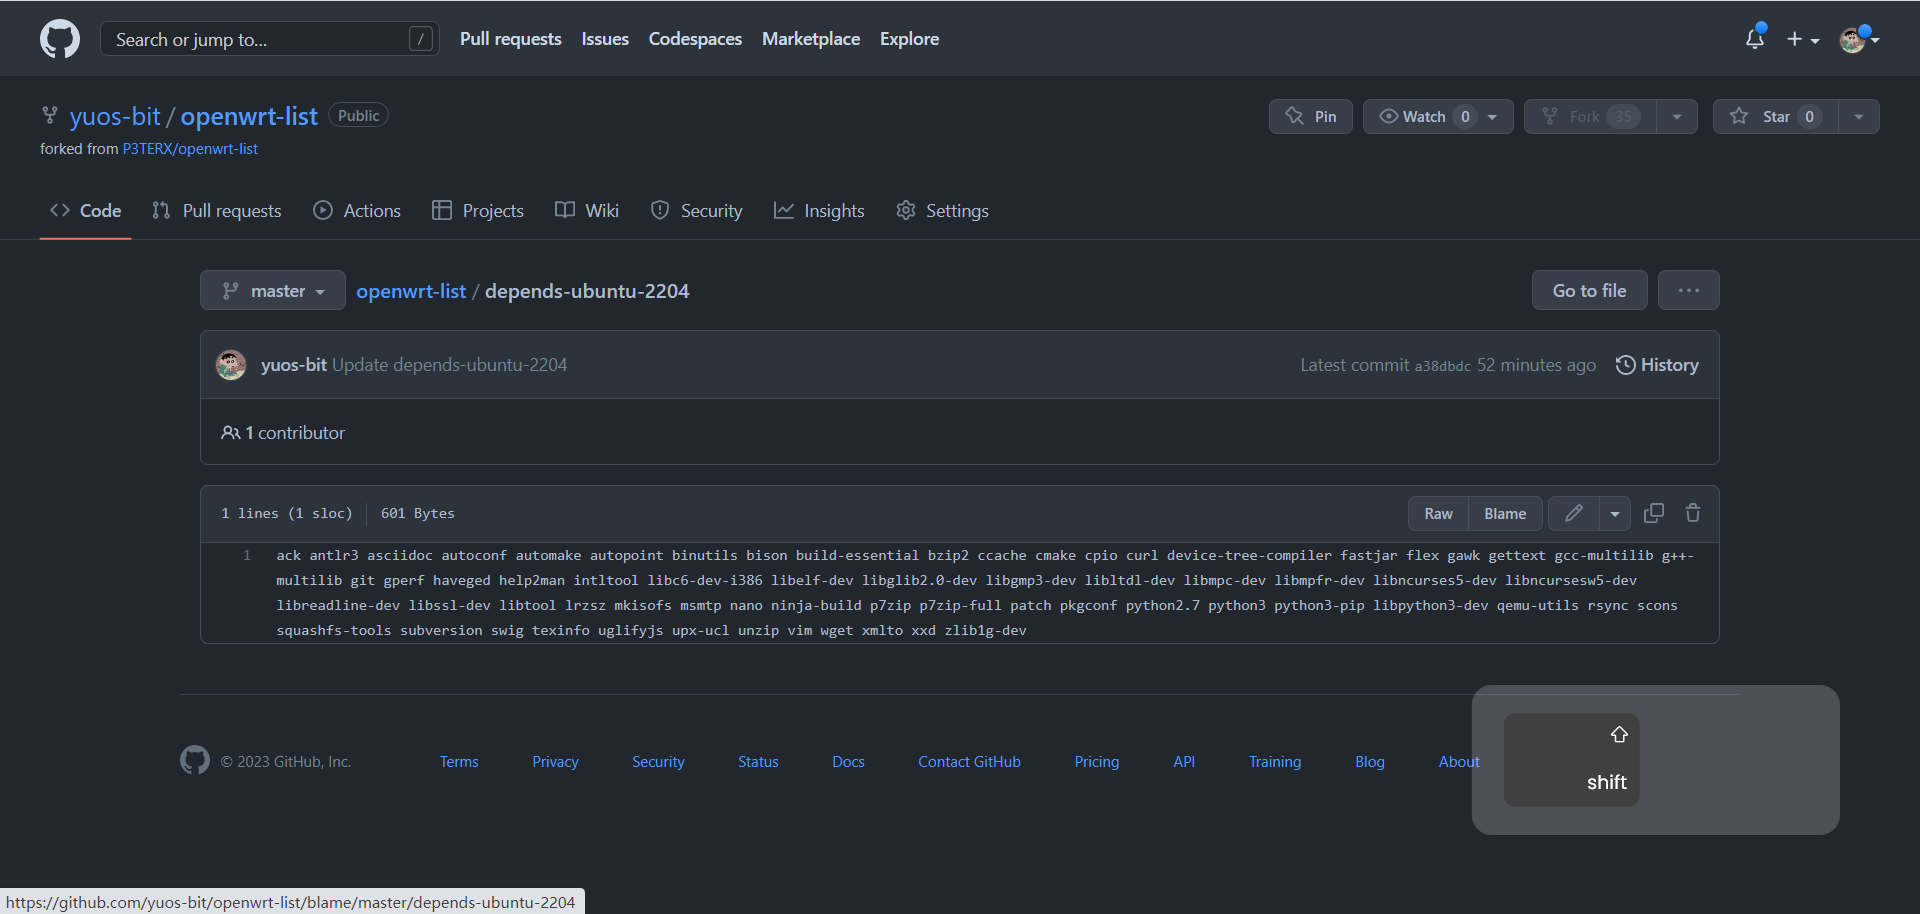
Task: Select line number 1 of file
Action: click(x=247, y=555)
